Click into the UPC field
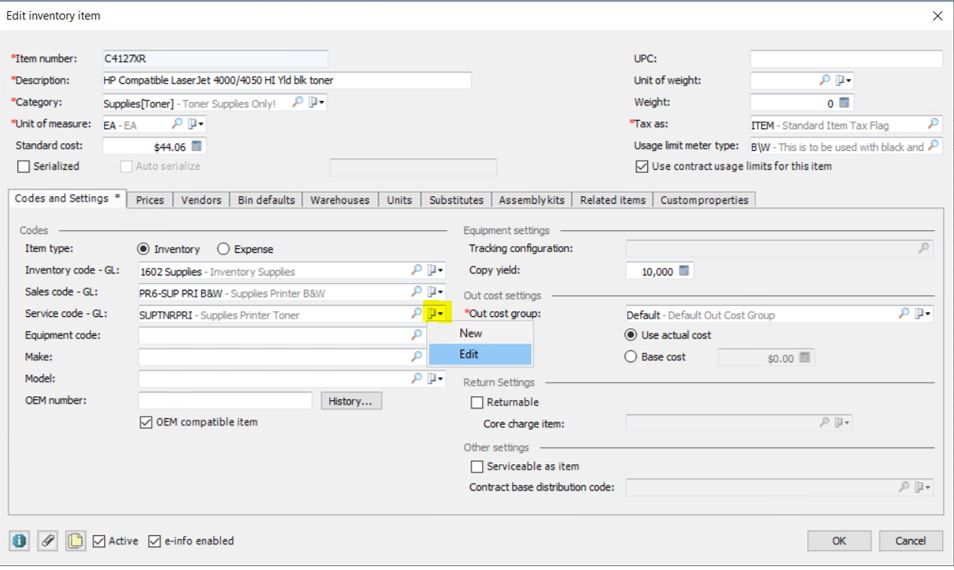The image size is (954, 570). 846,59
